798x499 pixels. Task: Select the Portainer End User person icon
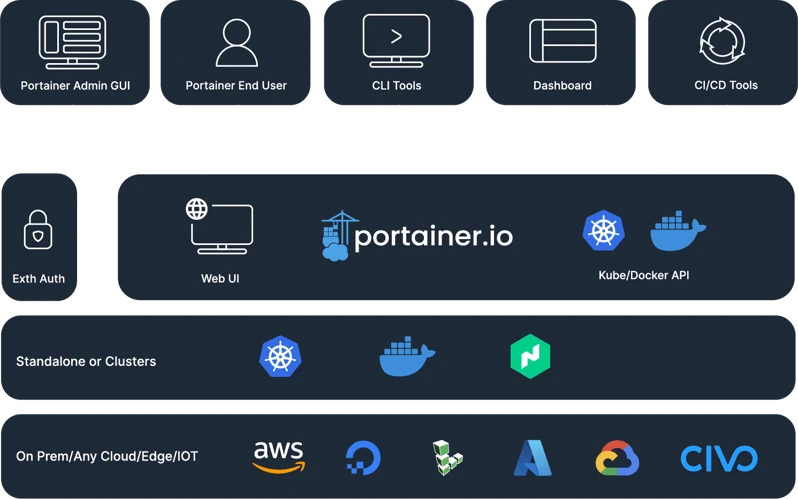(236, 41)
